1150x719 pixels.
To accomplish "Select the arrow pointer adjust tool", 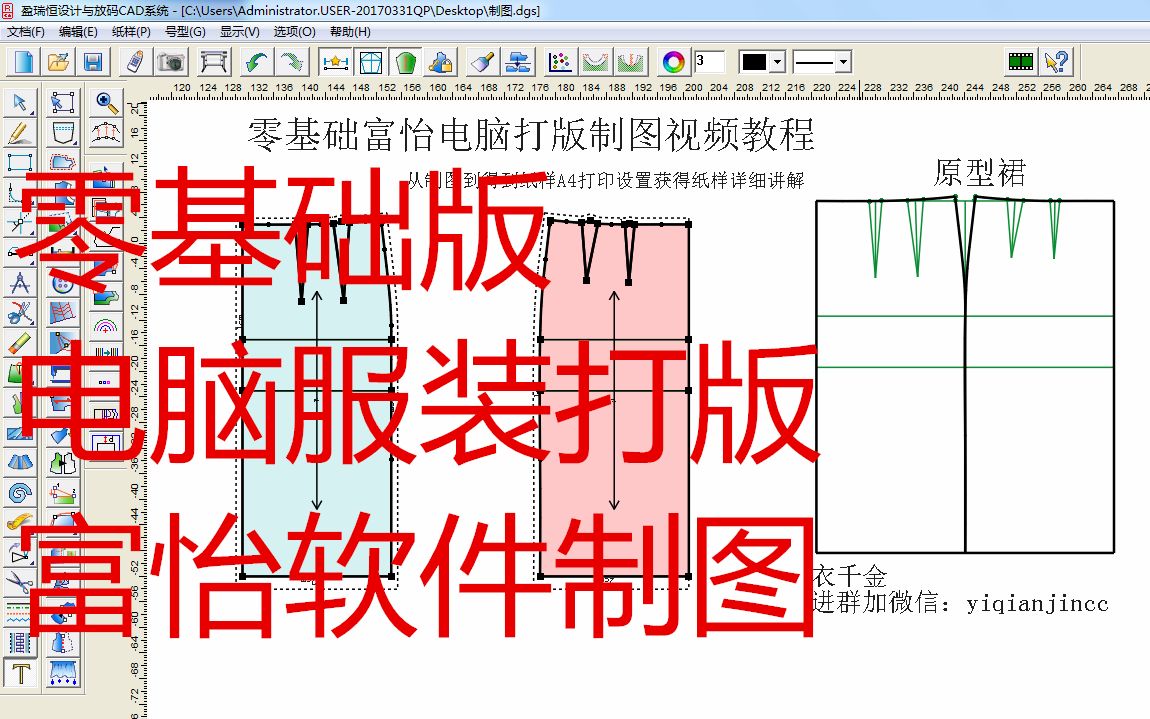I will click(x=20, y=102).
